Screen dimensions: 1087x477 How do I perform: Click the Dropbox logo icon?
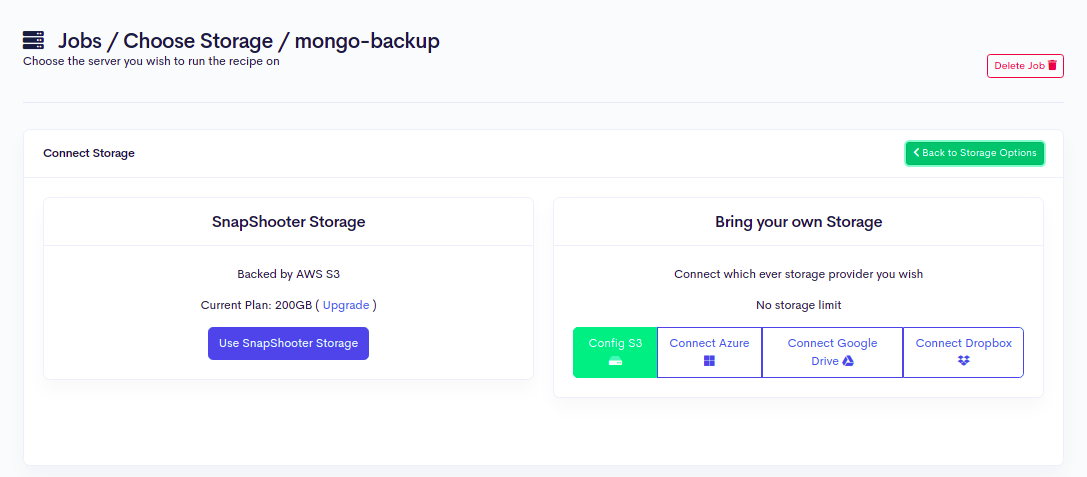click(x=964, y=361)
